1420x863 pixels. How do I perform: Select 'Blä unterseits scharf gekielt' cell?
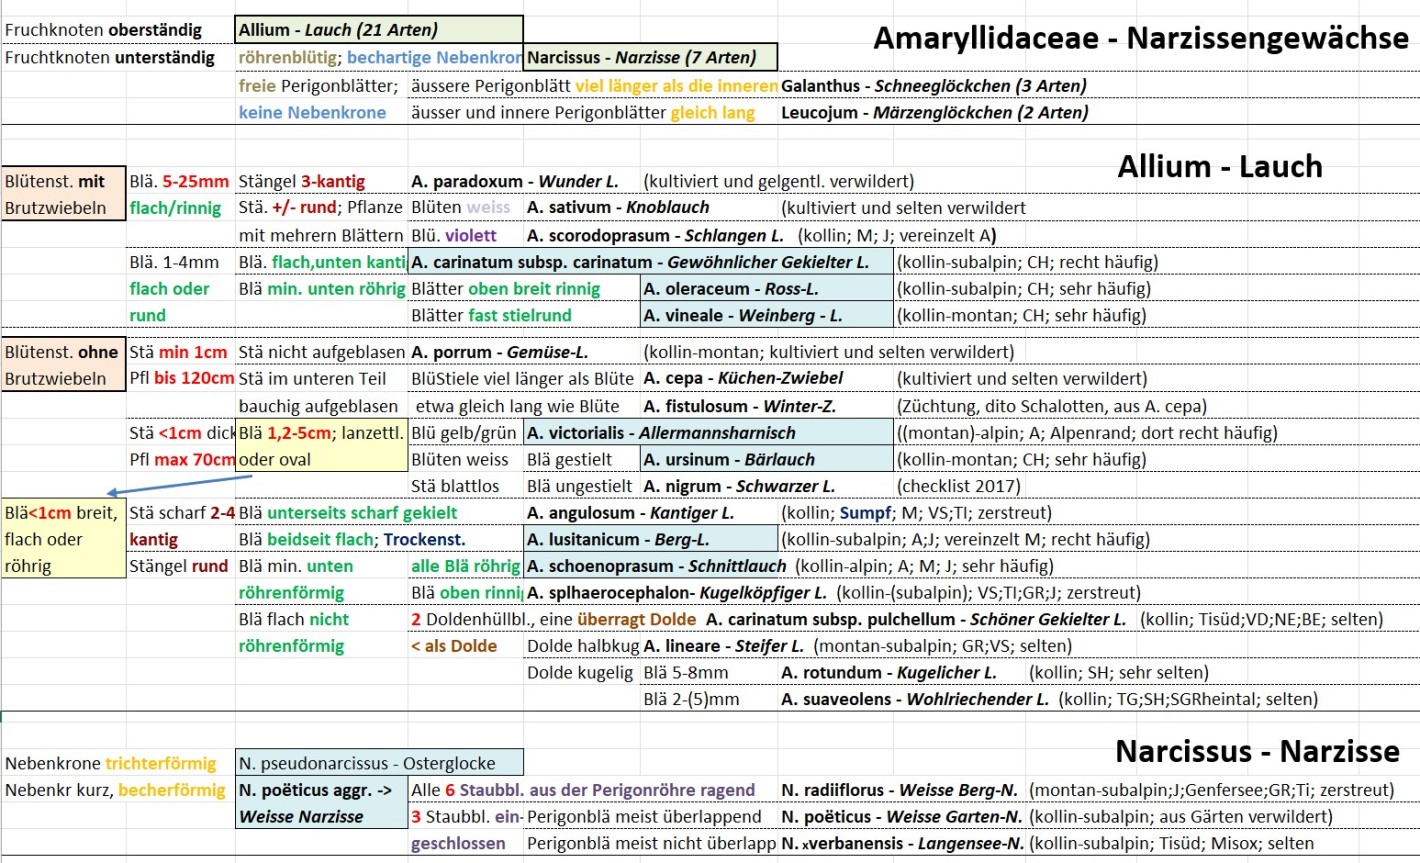(347, 512)
